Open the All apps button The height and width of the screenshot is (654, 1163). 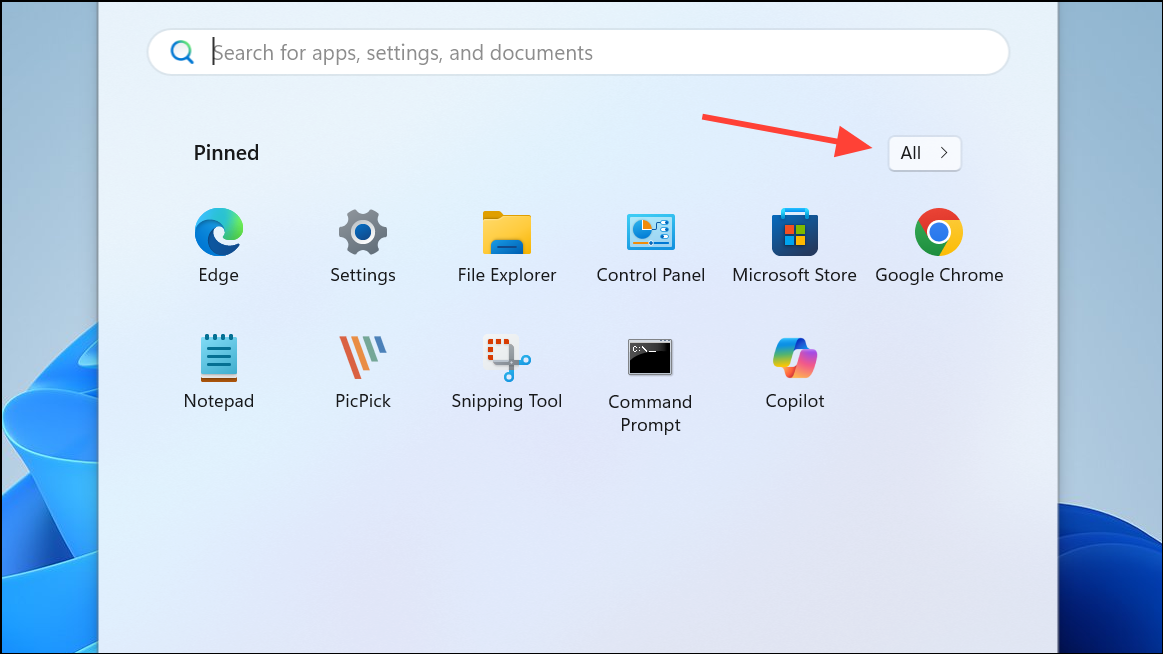click(924, 153)
